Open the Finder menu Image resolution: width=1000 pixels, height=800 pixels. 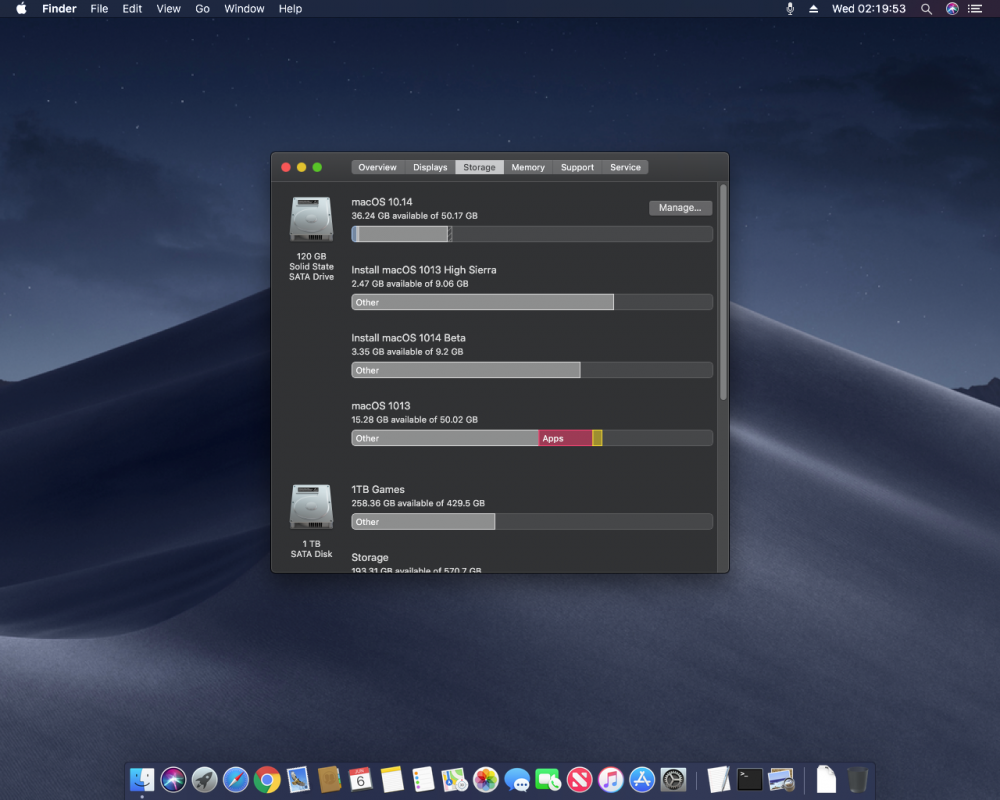click(59, 9)
